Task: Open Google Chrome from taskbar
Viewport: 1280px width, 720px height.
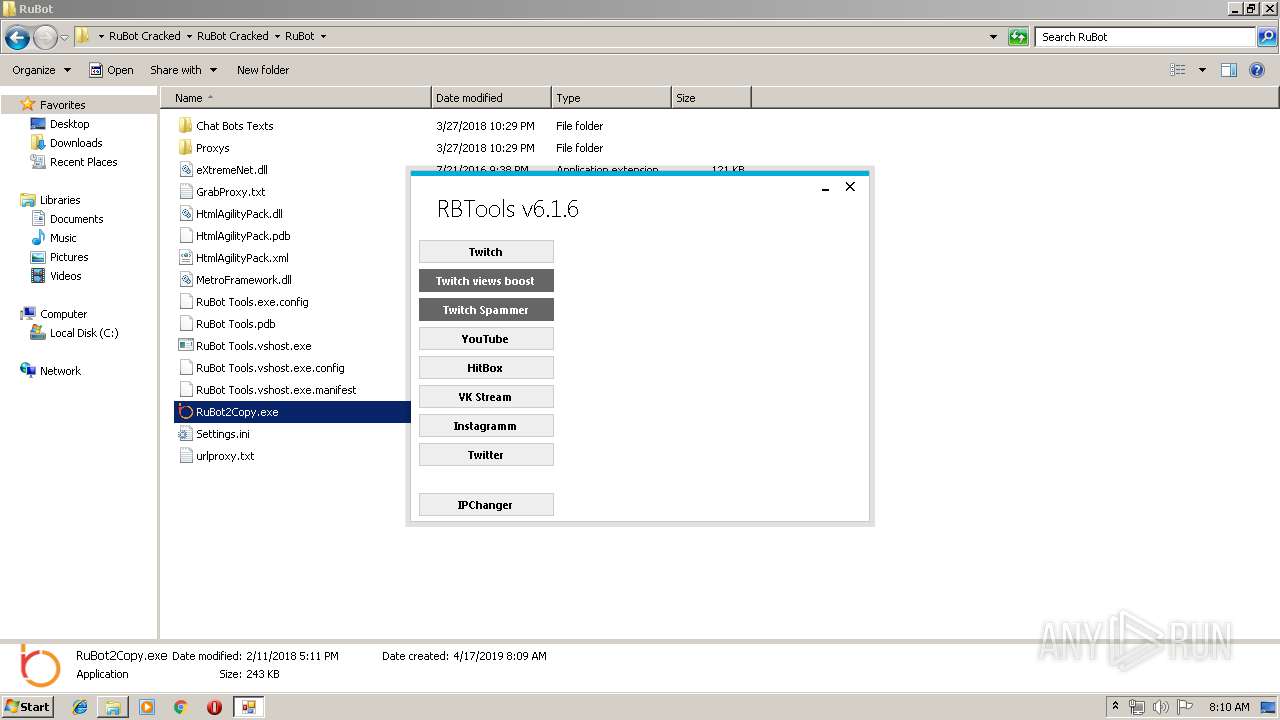Action: click(180, 707)
